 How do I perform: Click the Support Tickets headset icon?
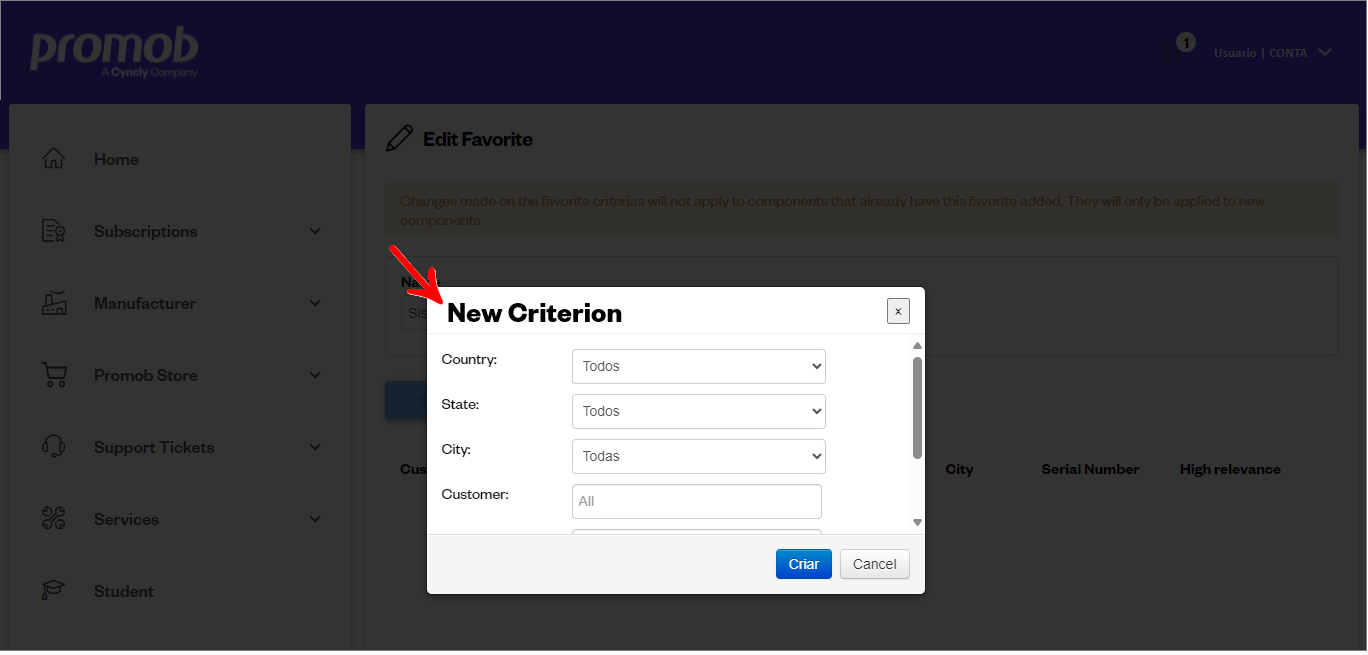pyautogui.click(x=54, y=447)
